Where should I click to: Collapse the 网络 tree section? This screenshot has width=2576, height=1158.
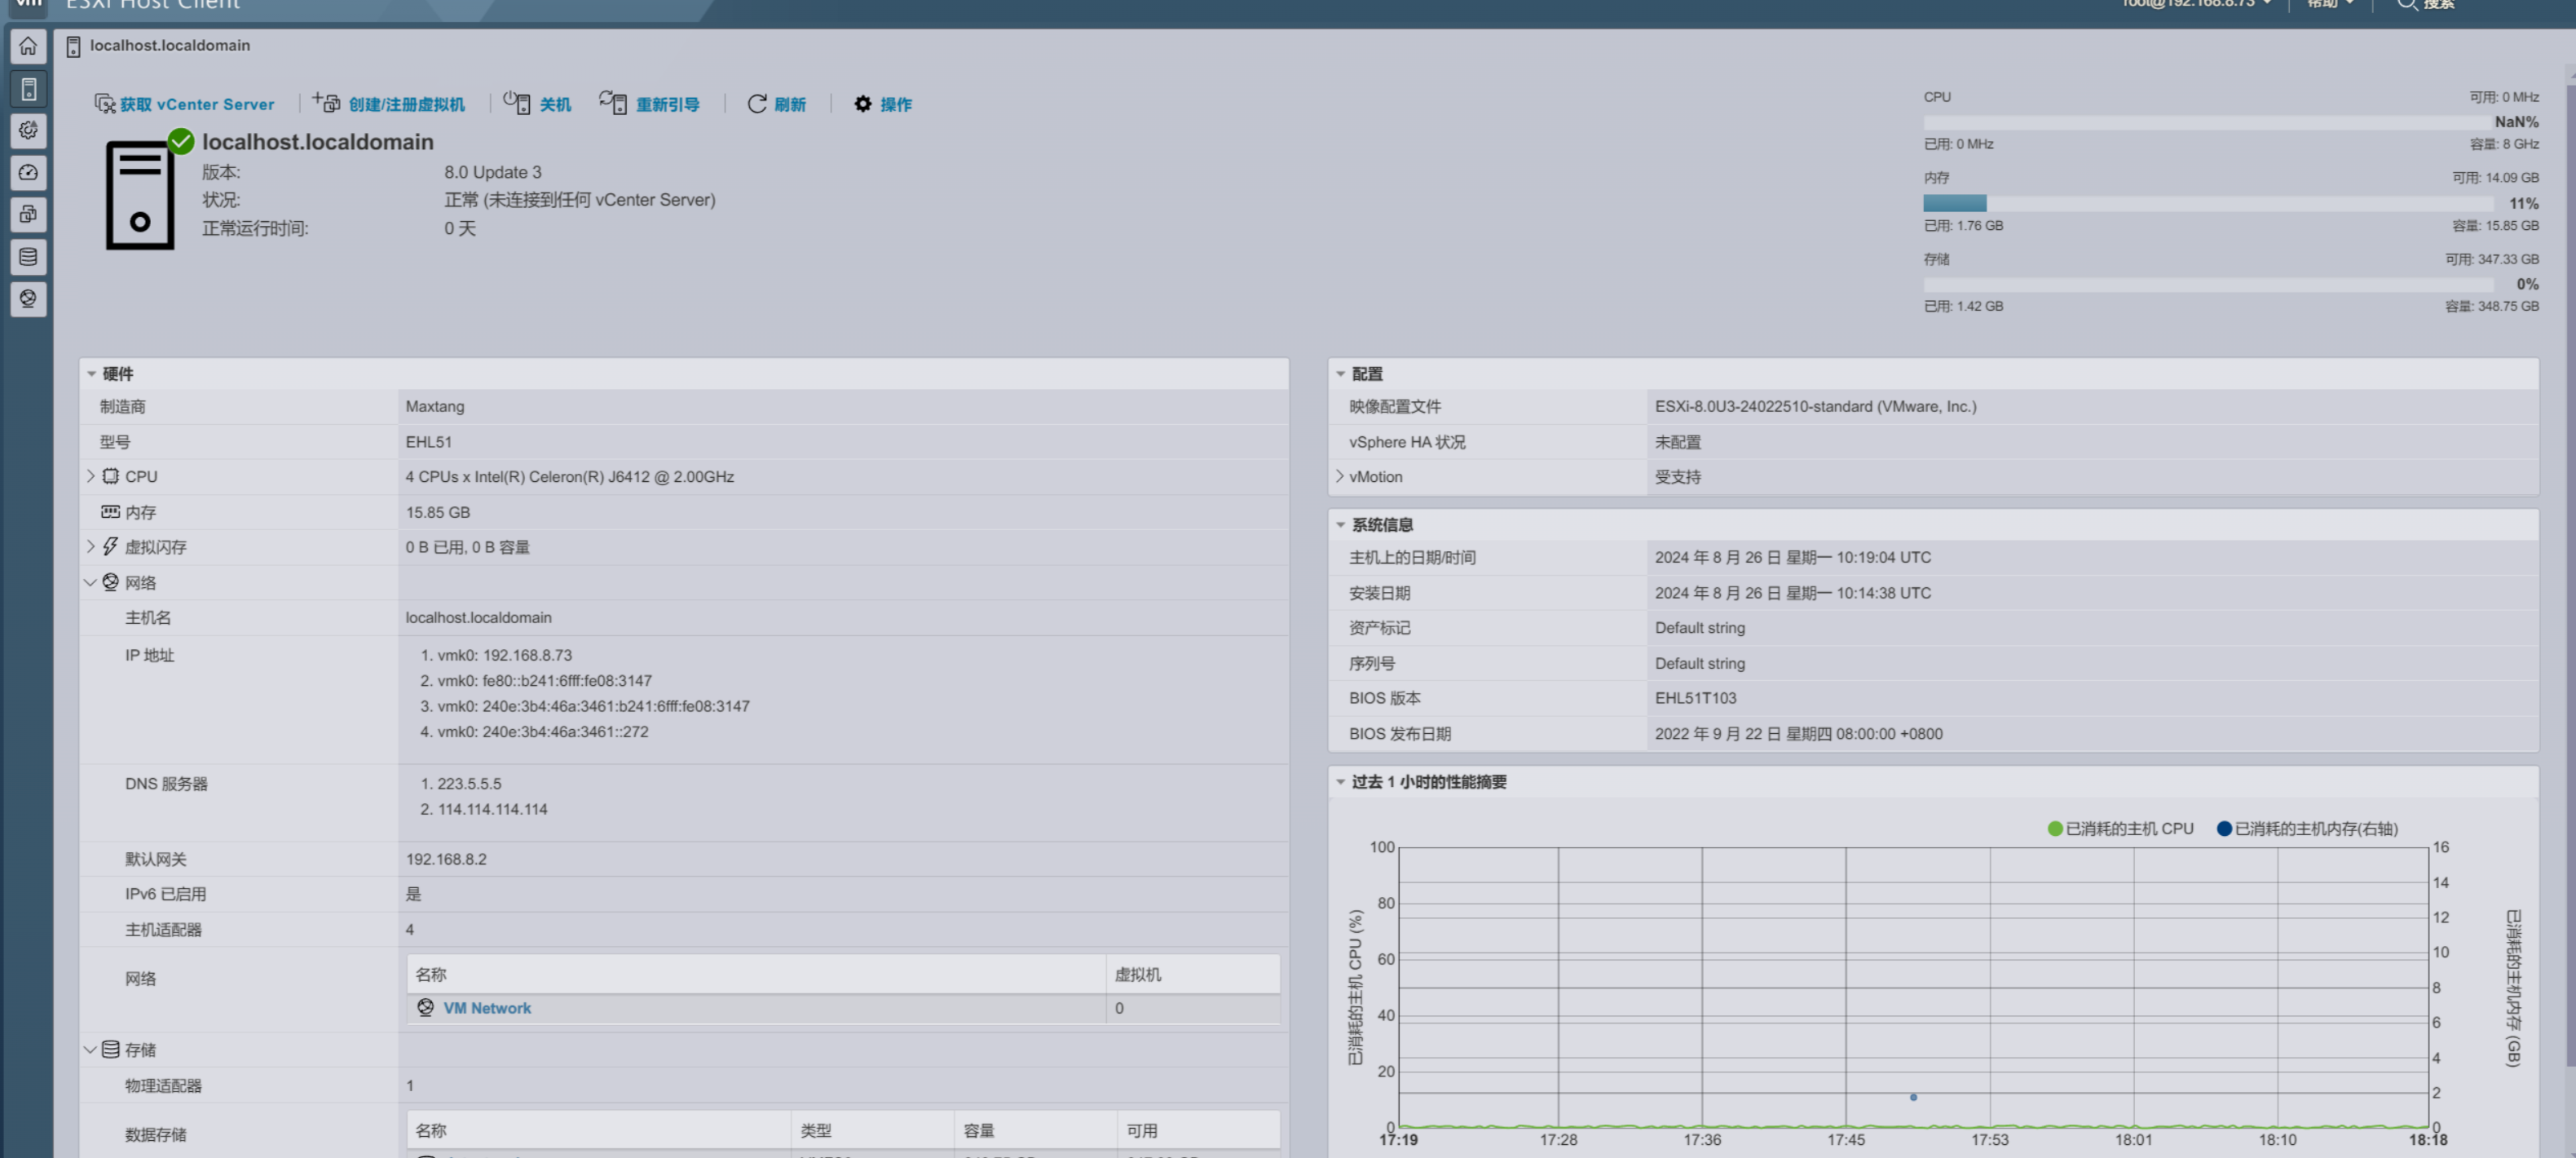pyautogui.click(x=90, y=582)
